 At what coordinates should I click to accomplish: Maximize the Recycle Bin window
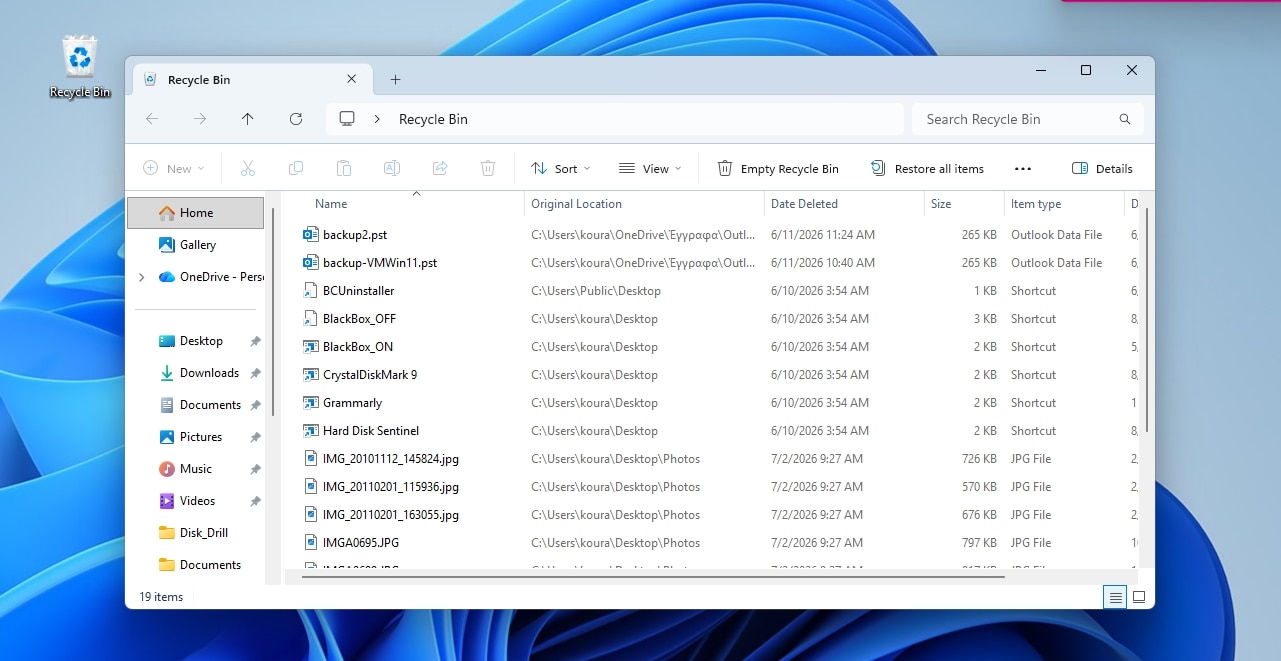tap(1086, 70)
